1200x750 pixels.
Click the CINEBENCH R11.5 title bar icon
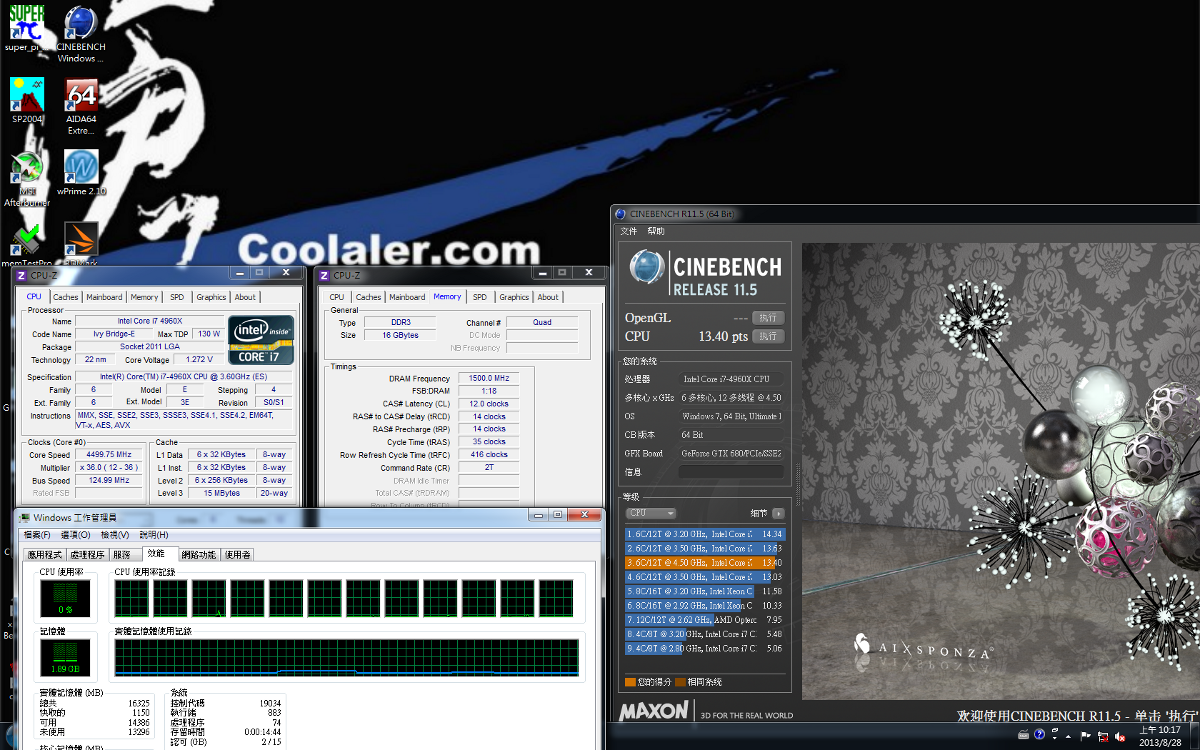tap(620, 214)
